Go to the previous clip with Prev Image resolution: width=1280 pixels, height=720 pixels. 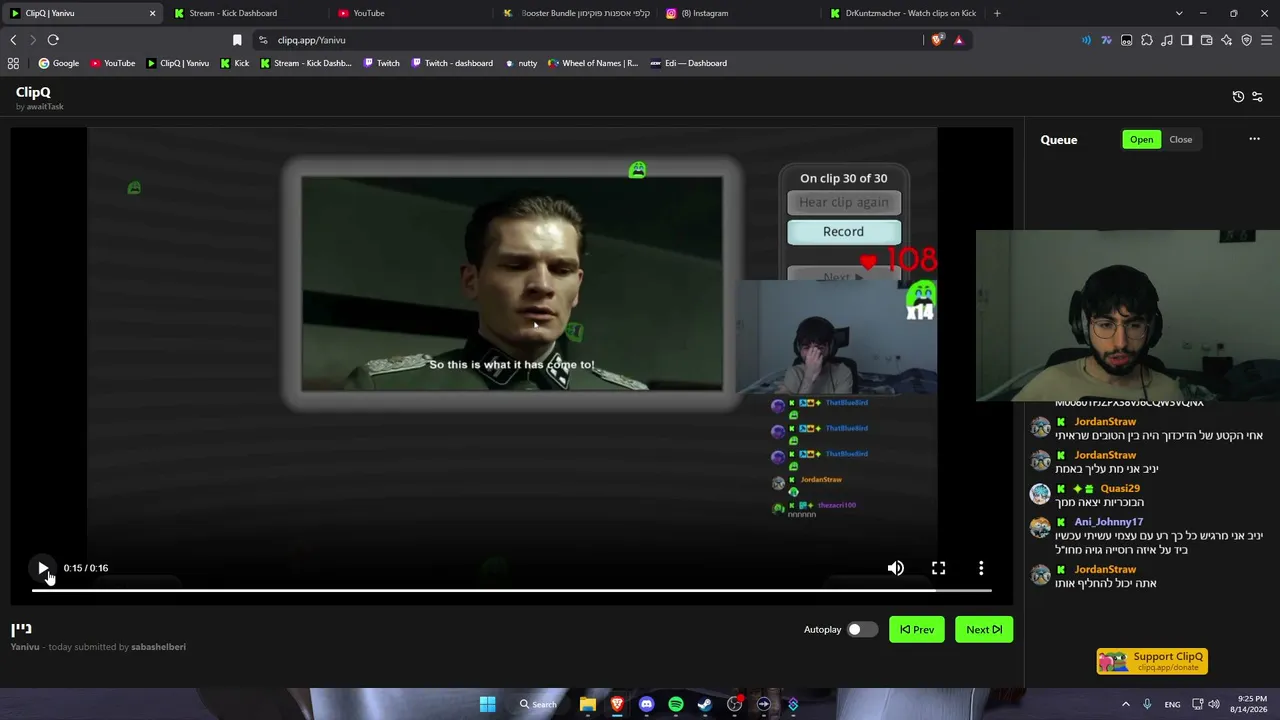coord(917,629)
